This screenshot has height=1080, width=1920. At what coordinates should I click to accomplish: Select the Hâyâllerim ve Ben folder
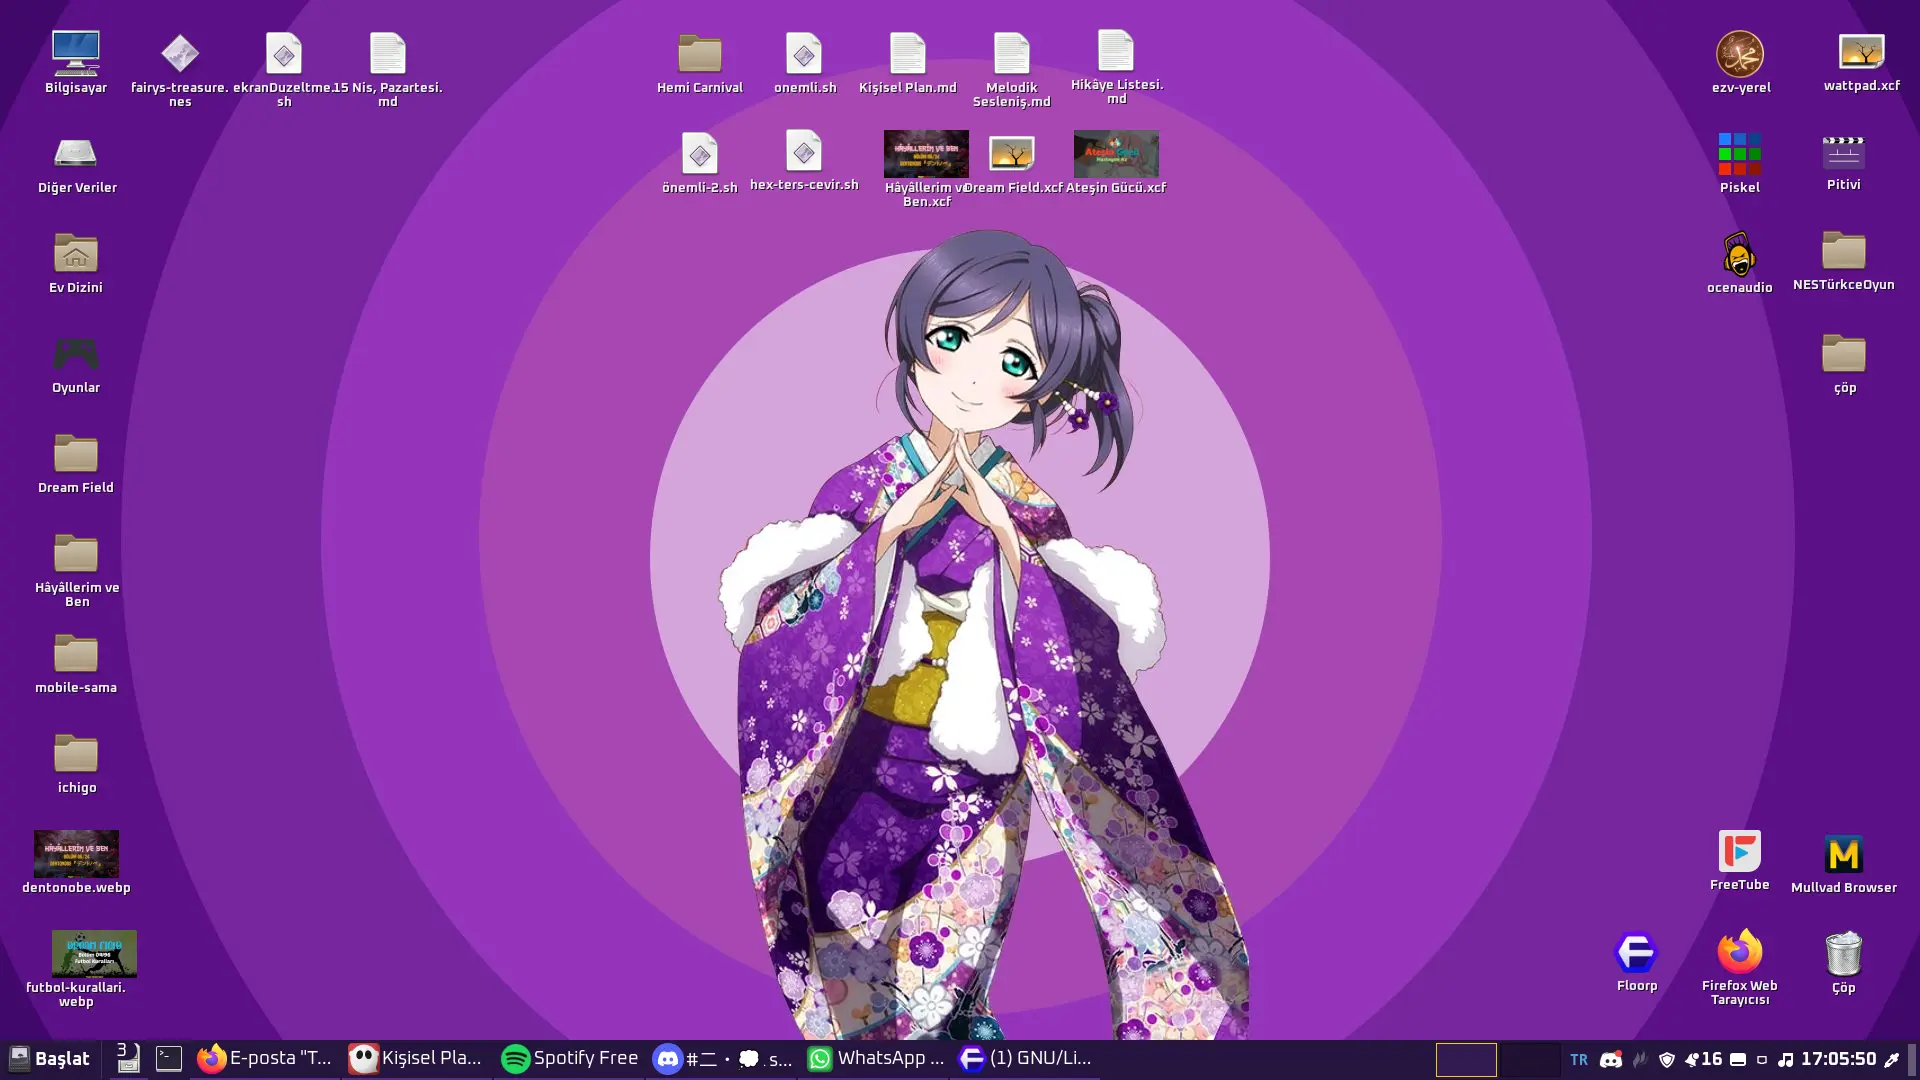76,554
